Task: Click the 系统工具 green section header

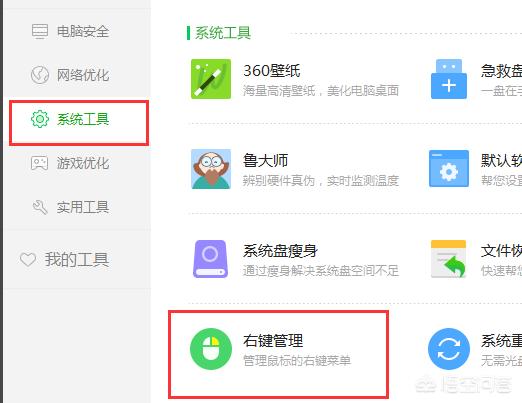Action: (223, 33)
